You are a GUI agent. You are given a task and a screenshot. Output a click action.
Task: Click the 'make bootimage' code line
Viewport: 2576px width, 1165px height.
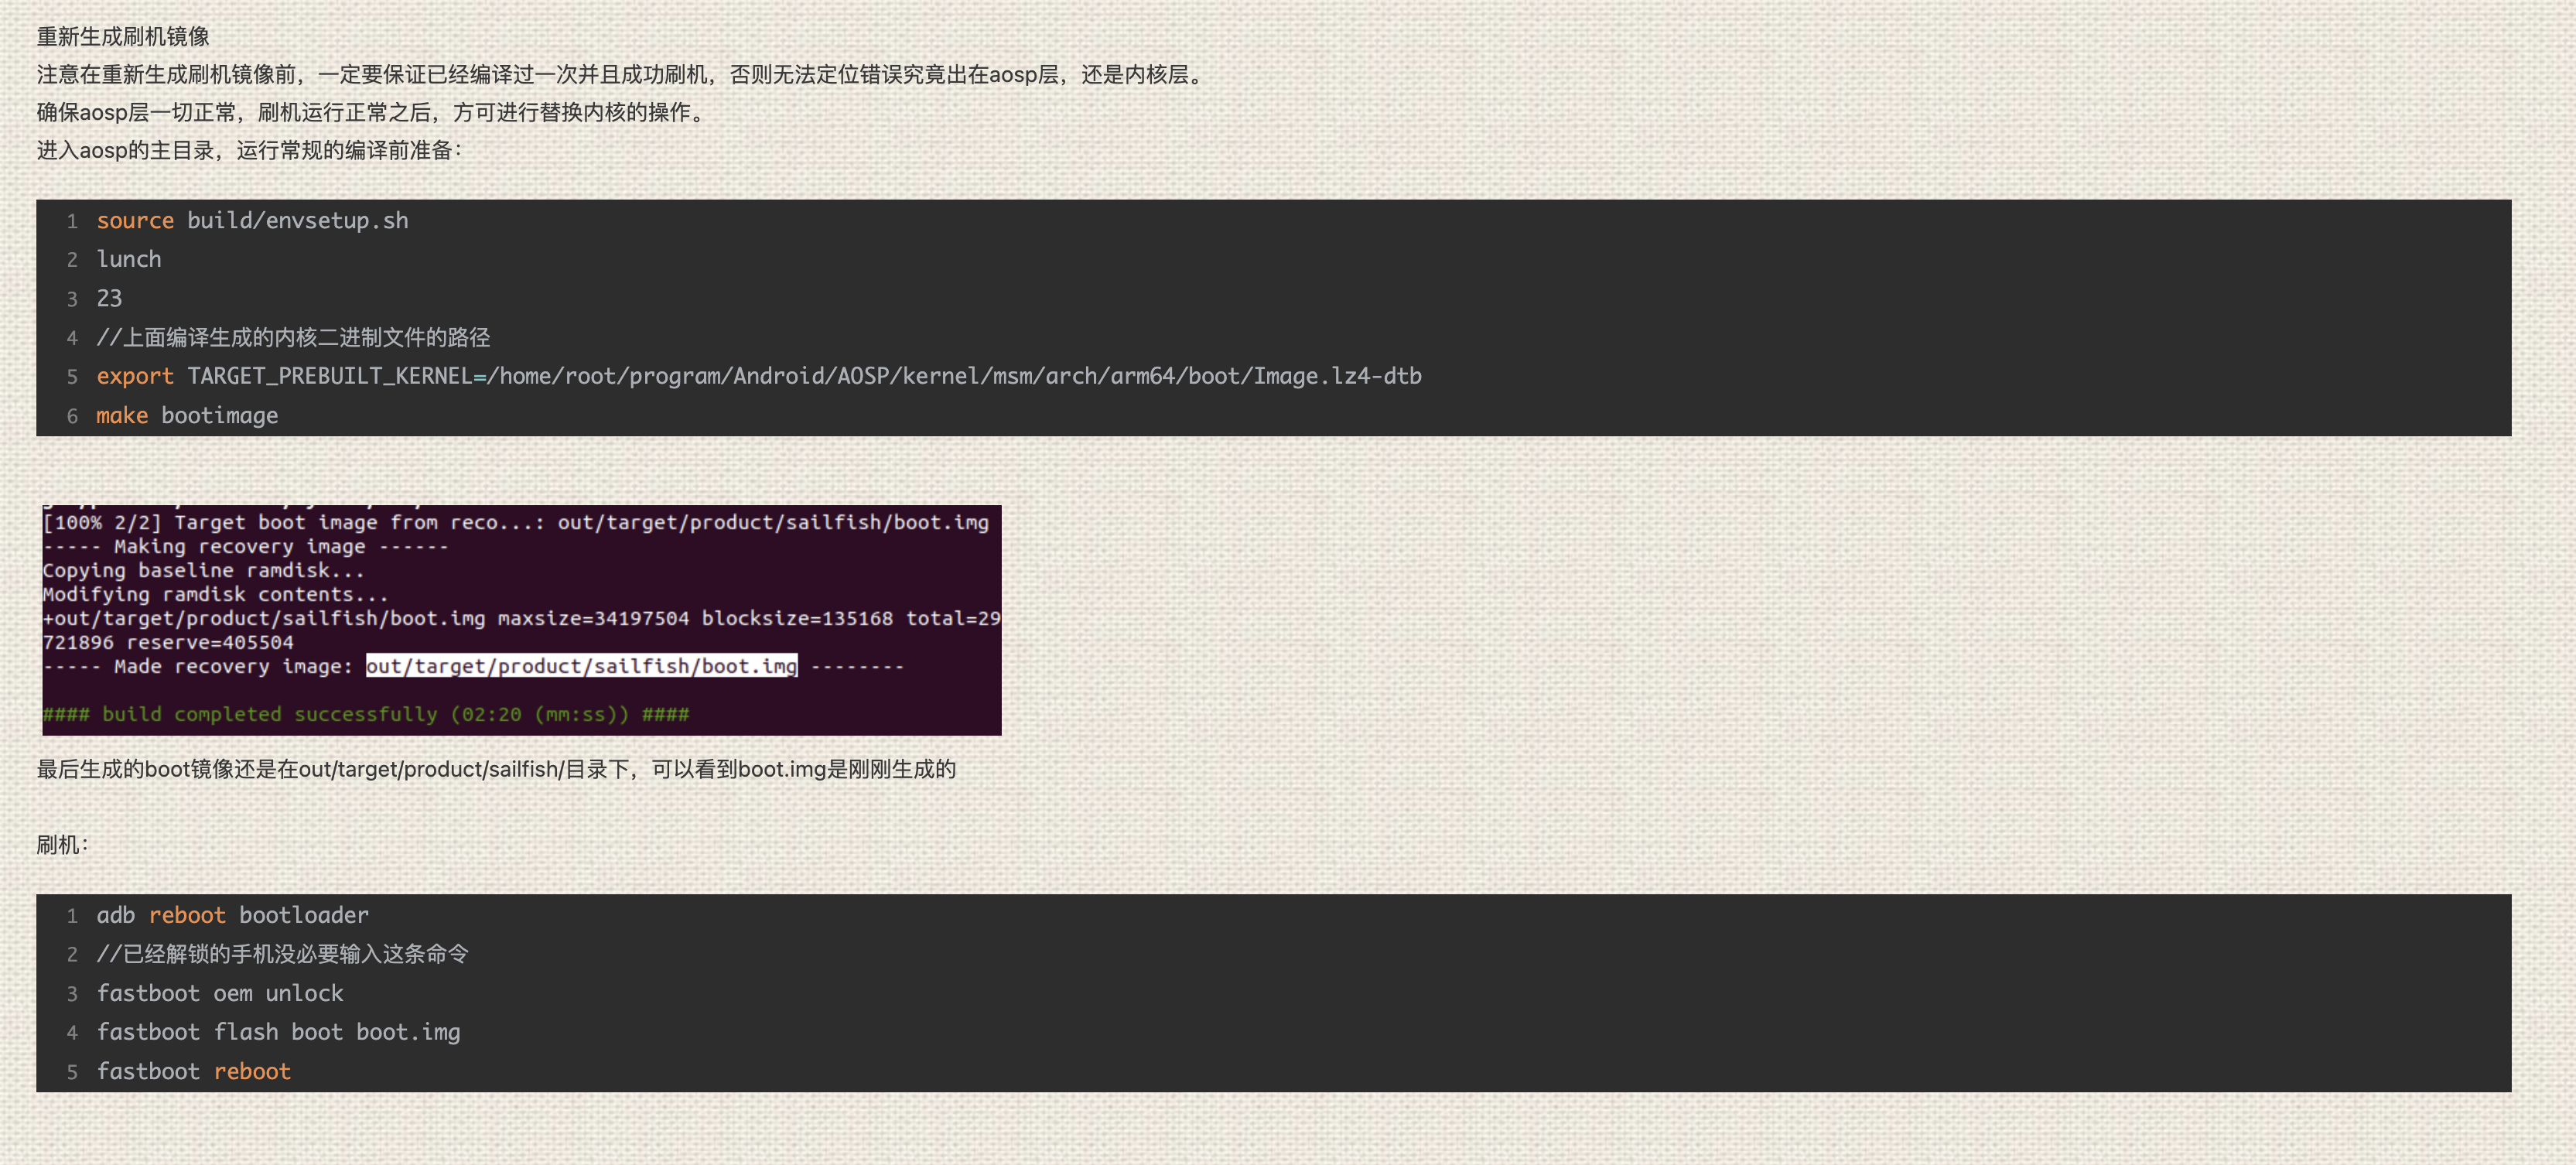click(187, 416)
